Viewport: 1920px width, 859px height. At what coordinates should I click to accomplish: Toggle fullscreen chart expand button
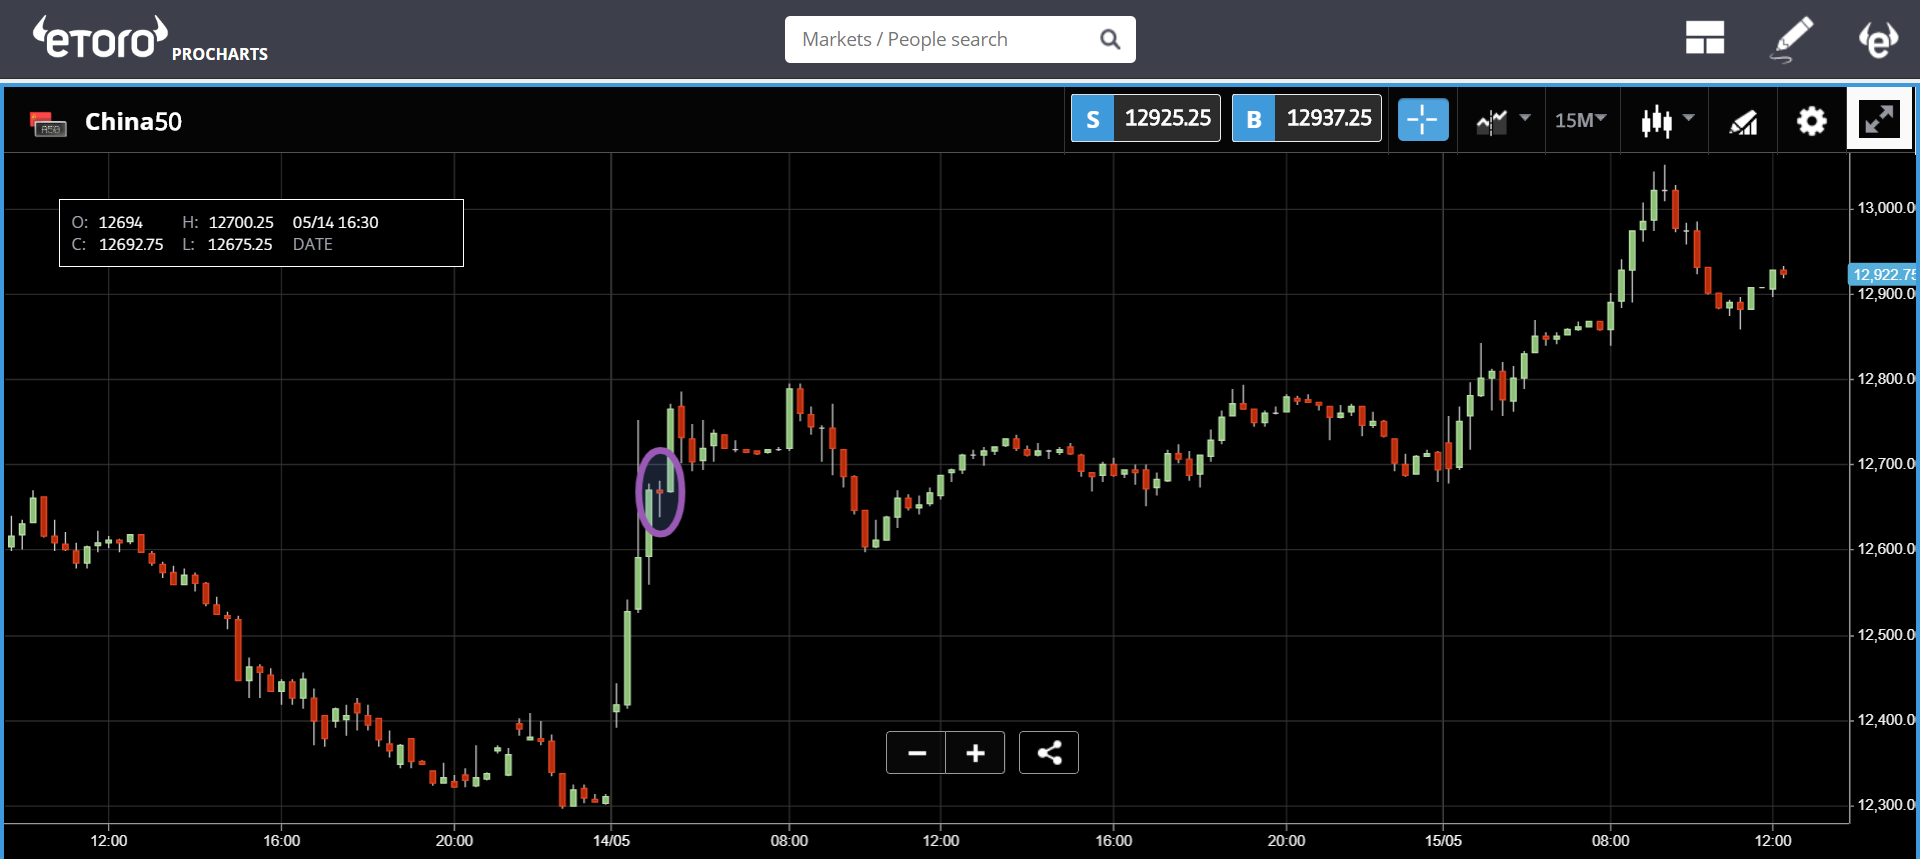(x=1879, y=120)
